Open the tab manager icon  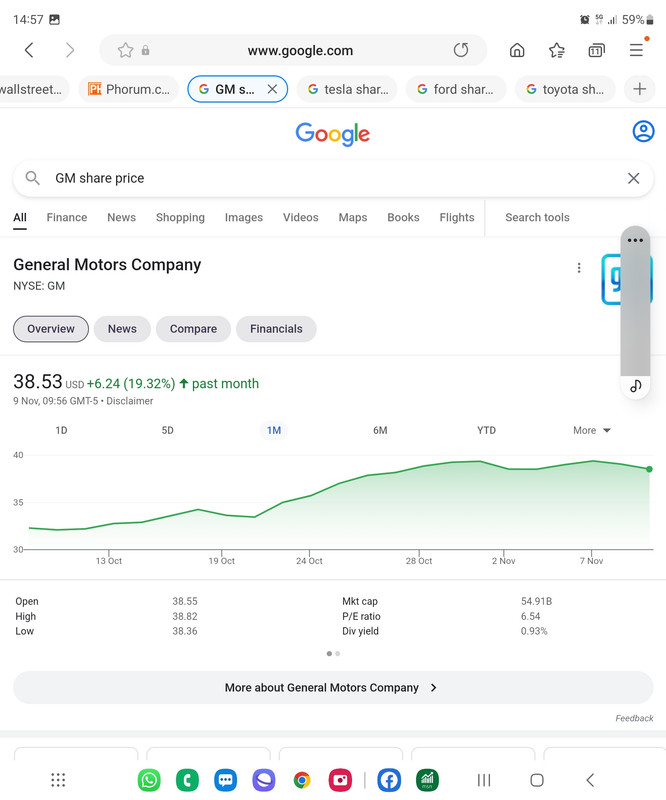pyautogui.click(x=596, y=50)
